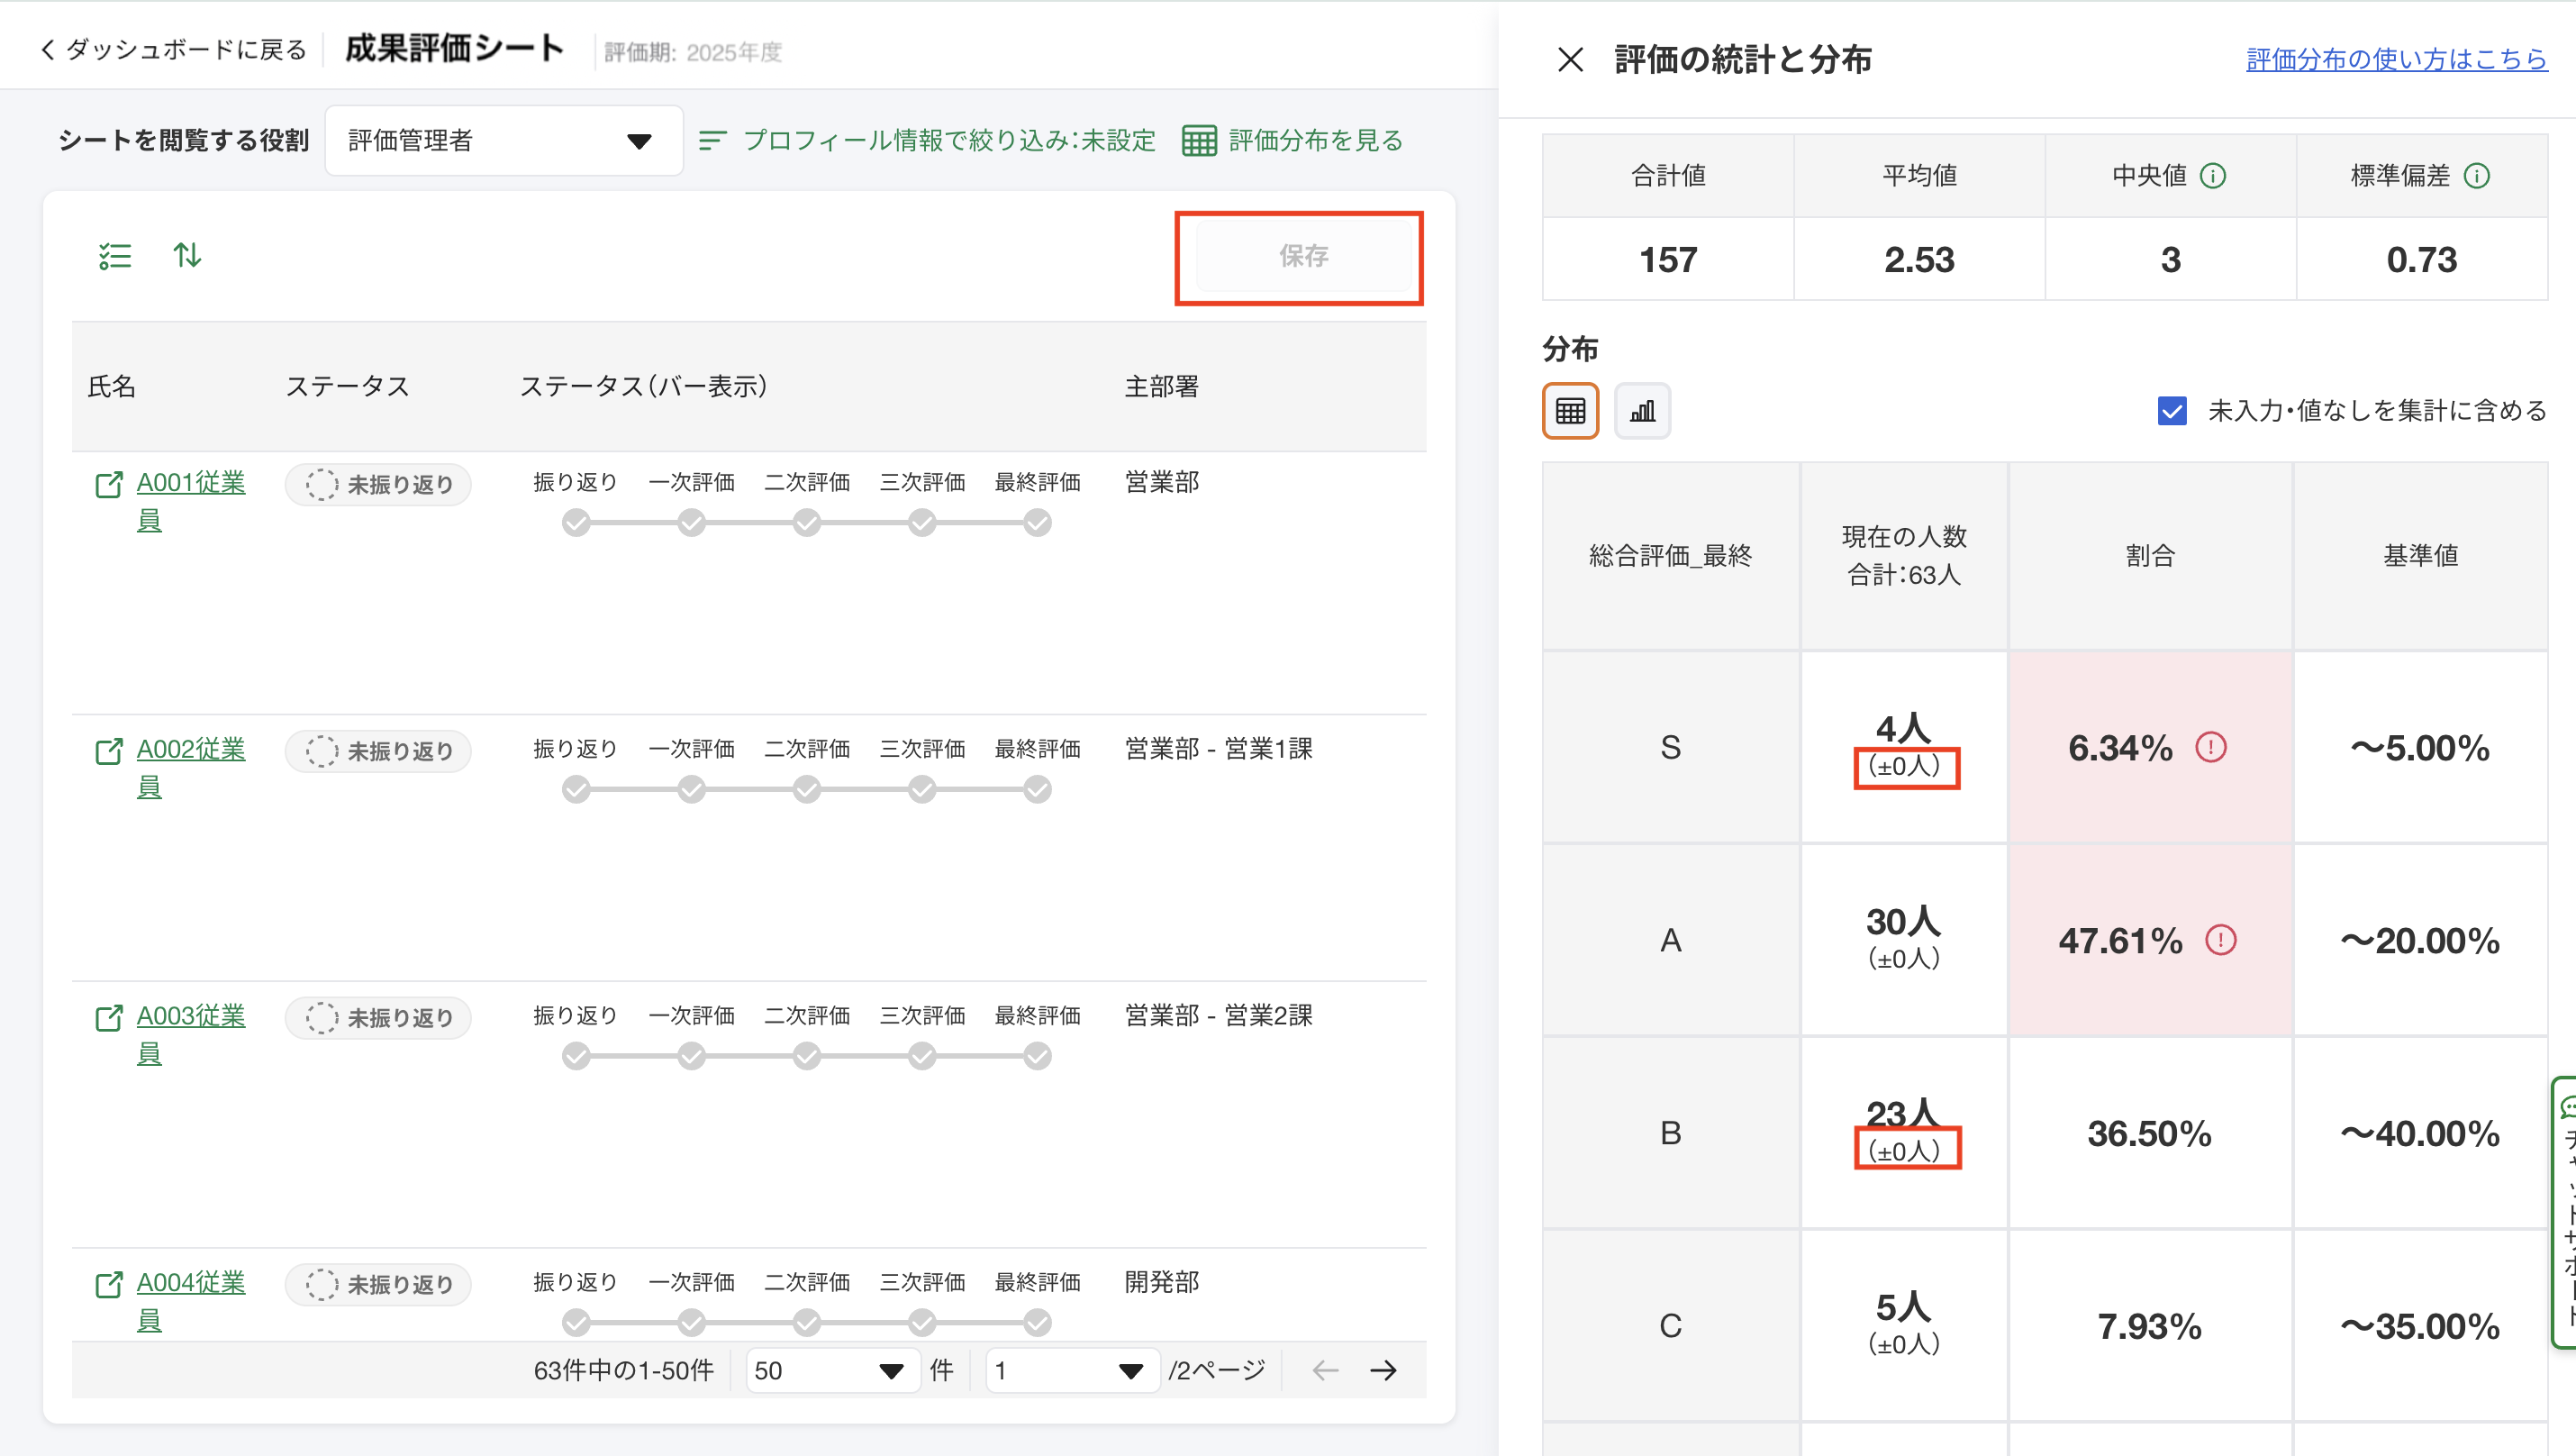Click the info icon next to 中央値
Image resolution: width=2576 pixels, height=1456 pixels.
click(2213, 176)
